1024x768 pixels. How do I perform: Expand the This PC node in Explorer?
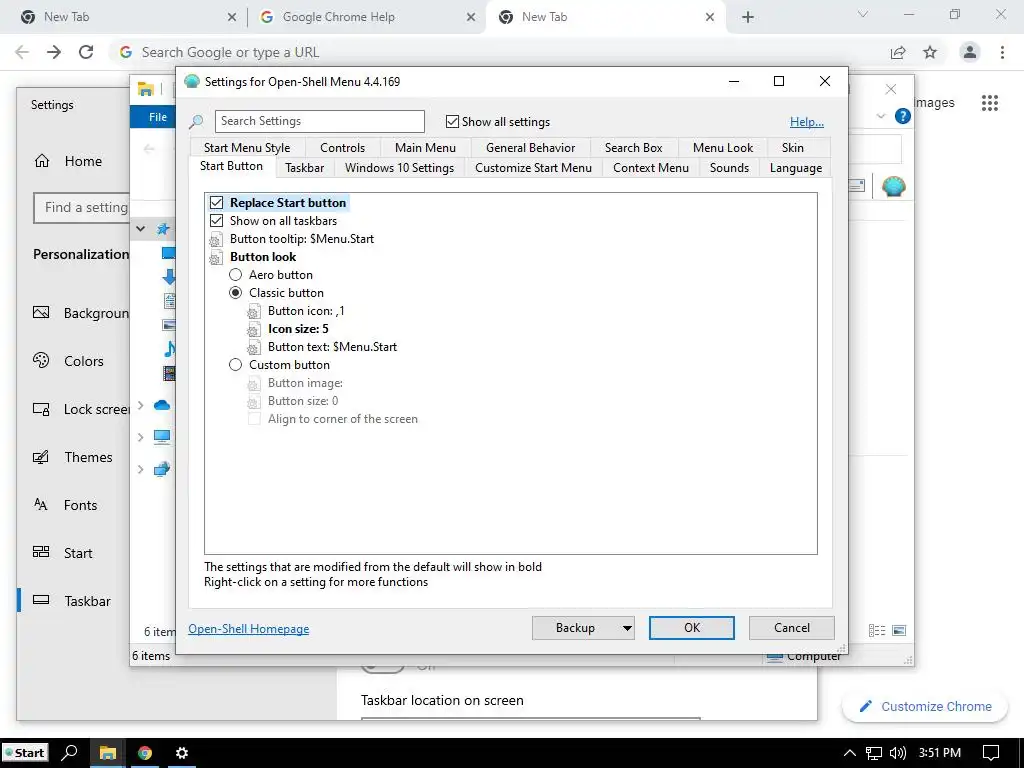[140, 437]
